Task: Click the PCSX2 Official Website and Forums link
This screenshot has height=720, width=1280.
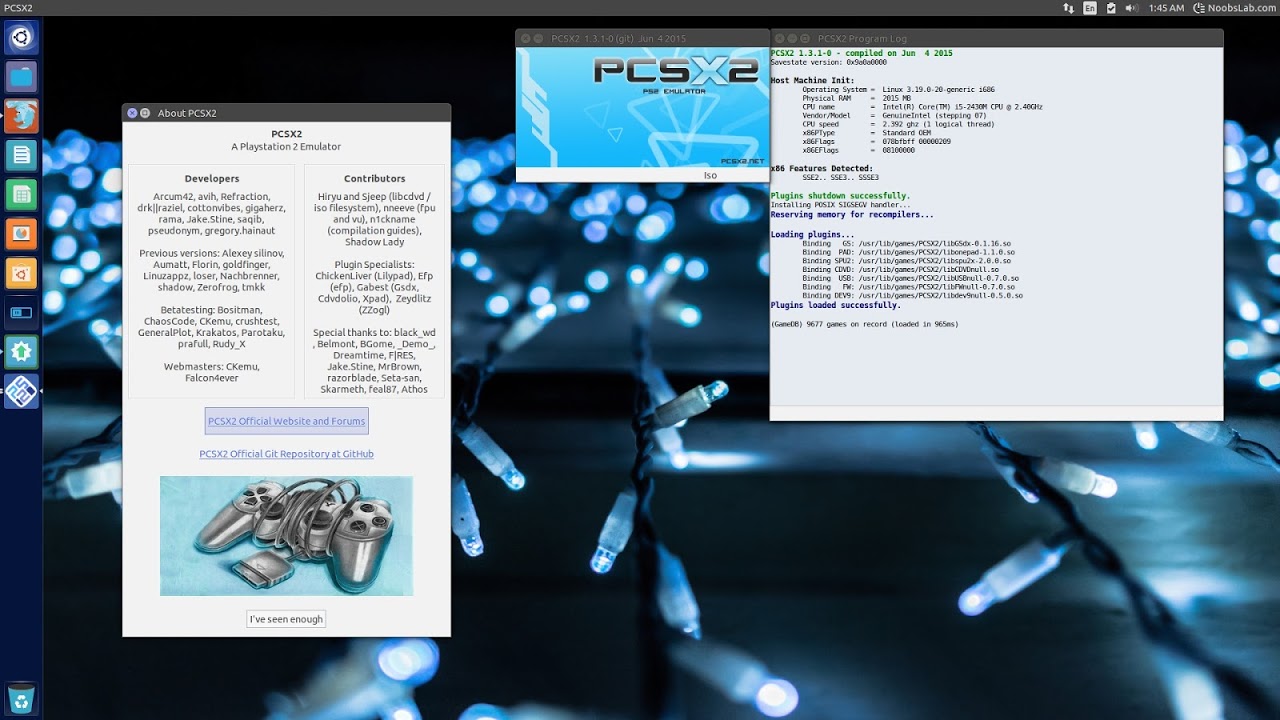Action: pos(286,421)
